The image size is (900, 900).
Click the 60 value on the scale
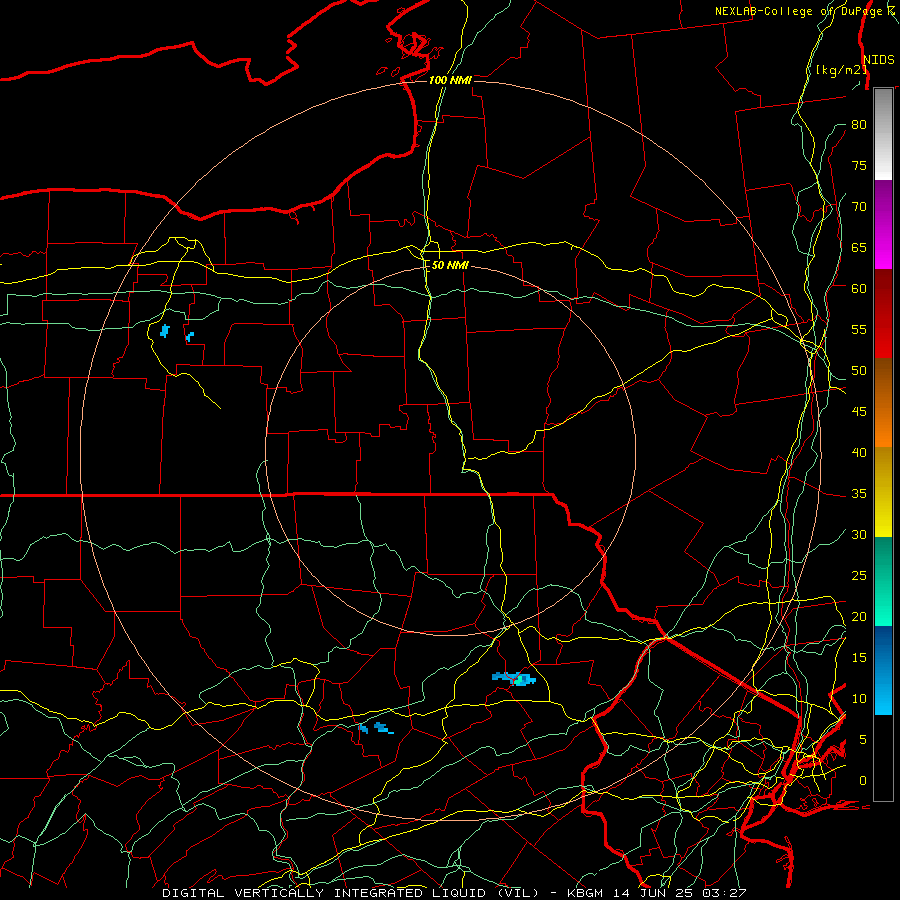click(859, 289)
